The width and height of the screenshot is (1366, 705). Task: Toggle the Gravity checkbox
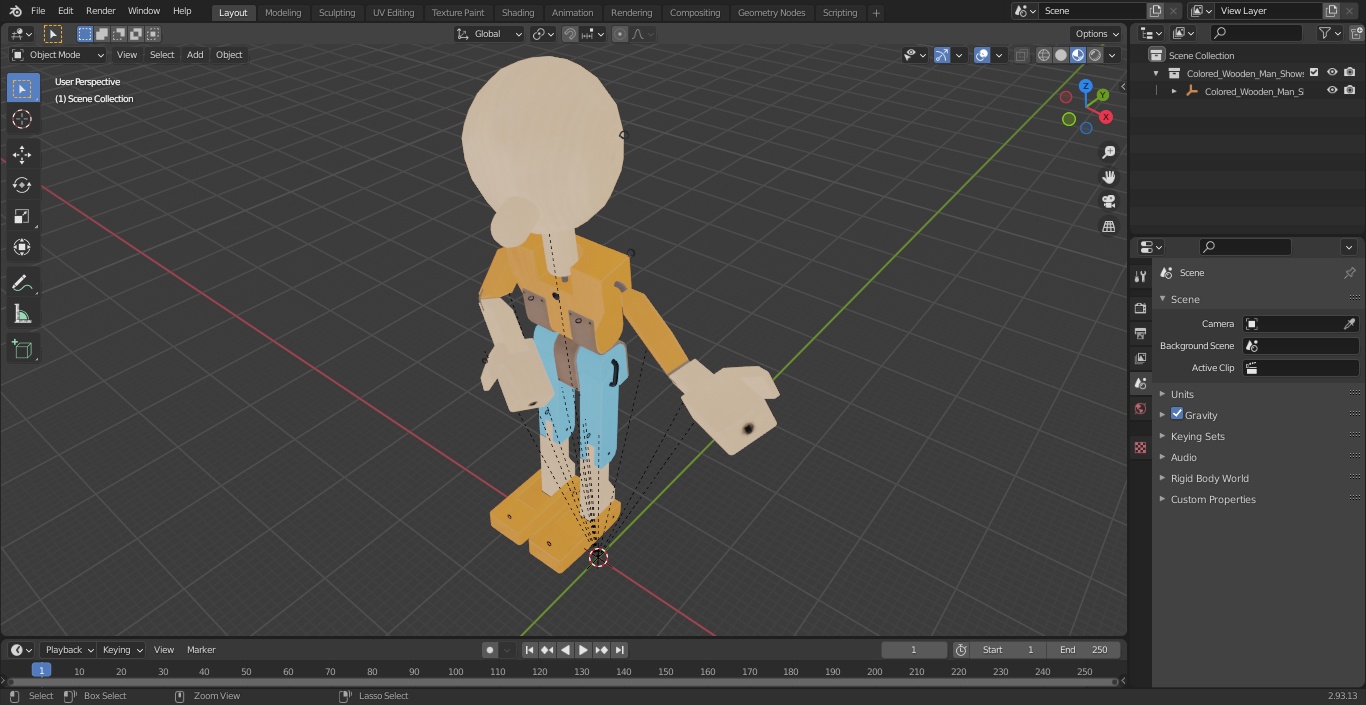[1177, 414]
